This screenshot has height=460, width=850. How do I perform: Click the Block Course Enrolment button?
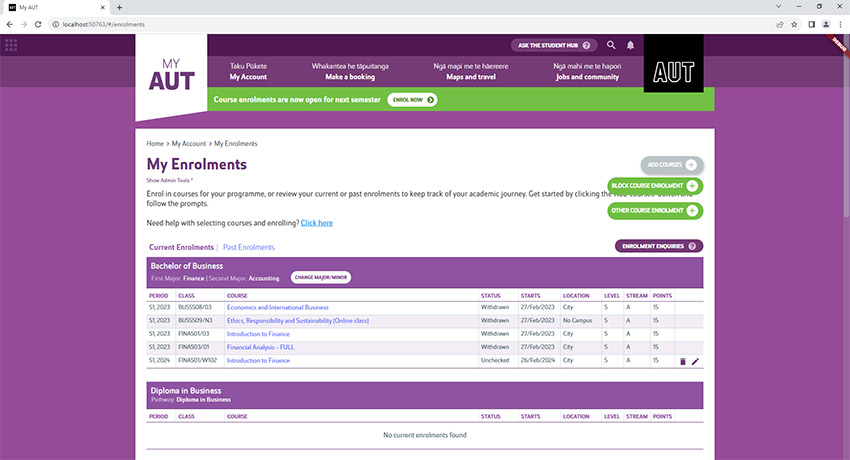click(x=654, y=186)
